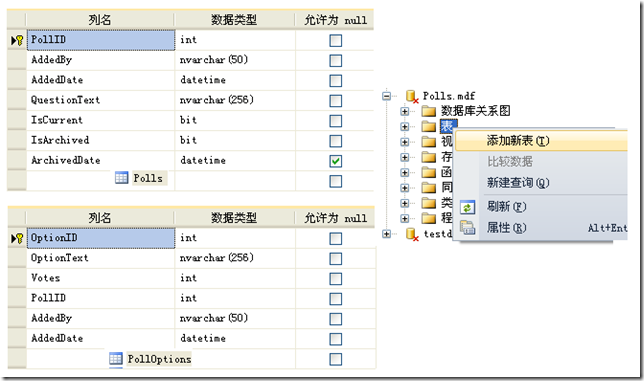Click the PollOptions table icon
The width and height of the screenshot is (644, 381).
tap(116, 358)
